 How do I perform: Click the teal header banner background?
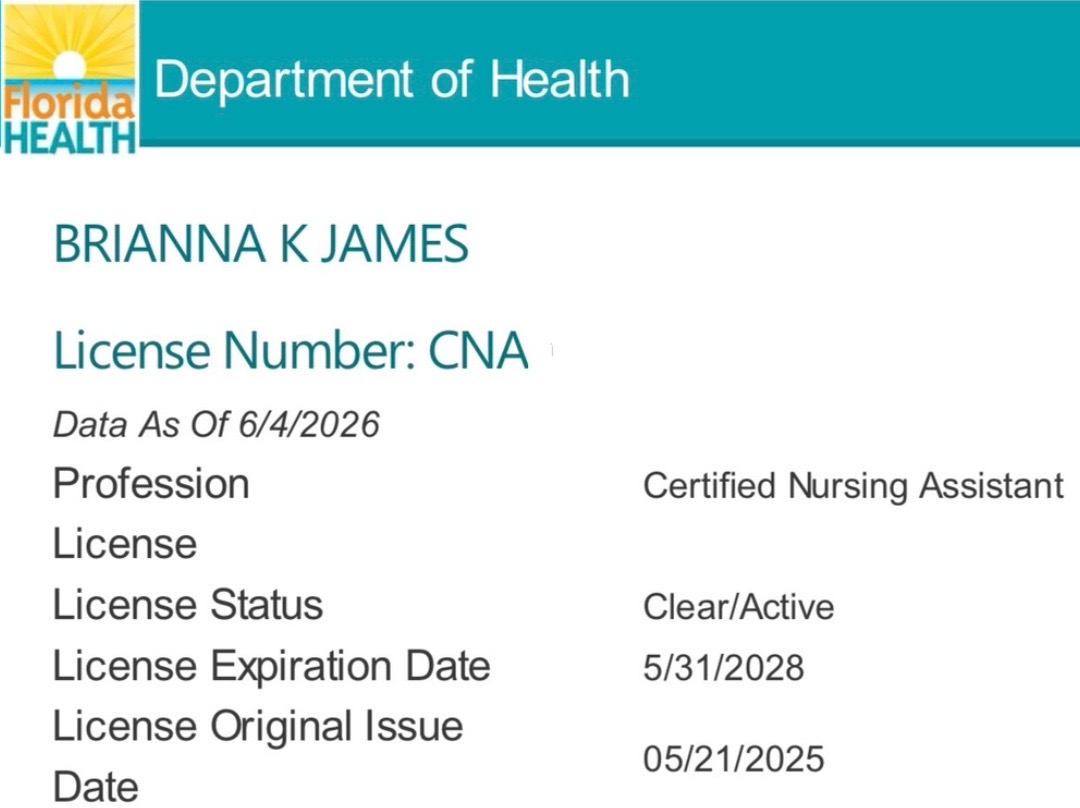854,72
